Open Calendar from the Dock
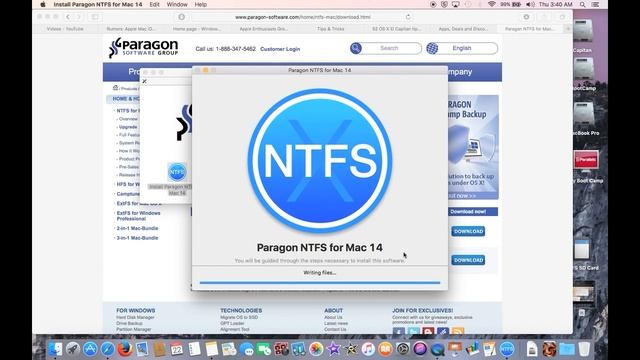Image resolution: width=640 pixels, height=360 pixels. pyautogui.click(x=177, y=349)
